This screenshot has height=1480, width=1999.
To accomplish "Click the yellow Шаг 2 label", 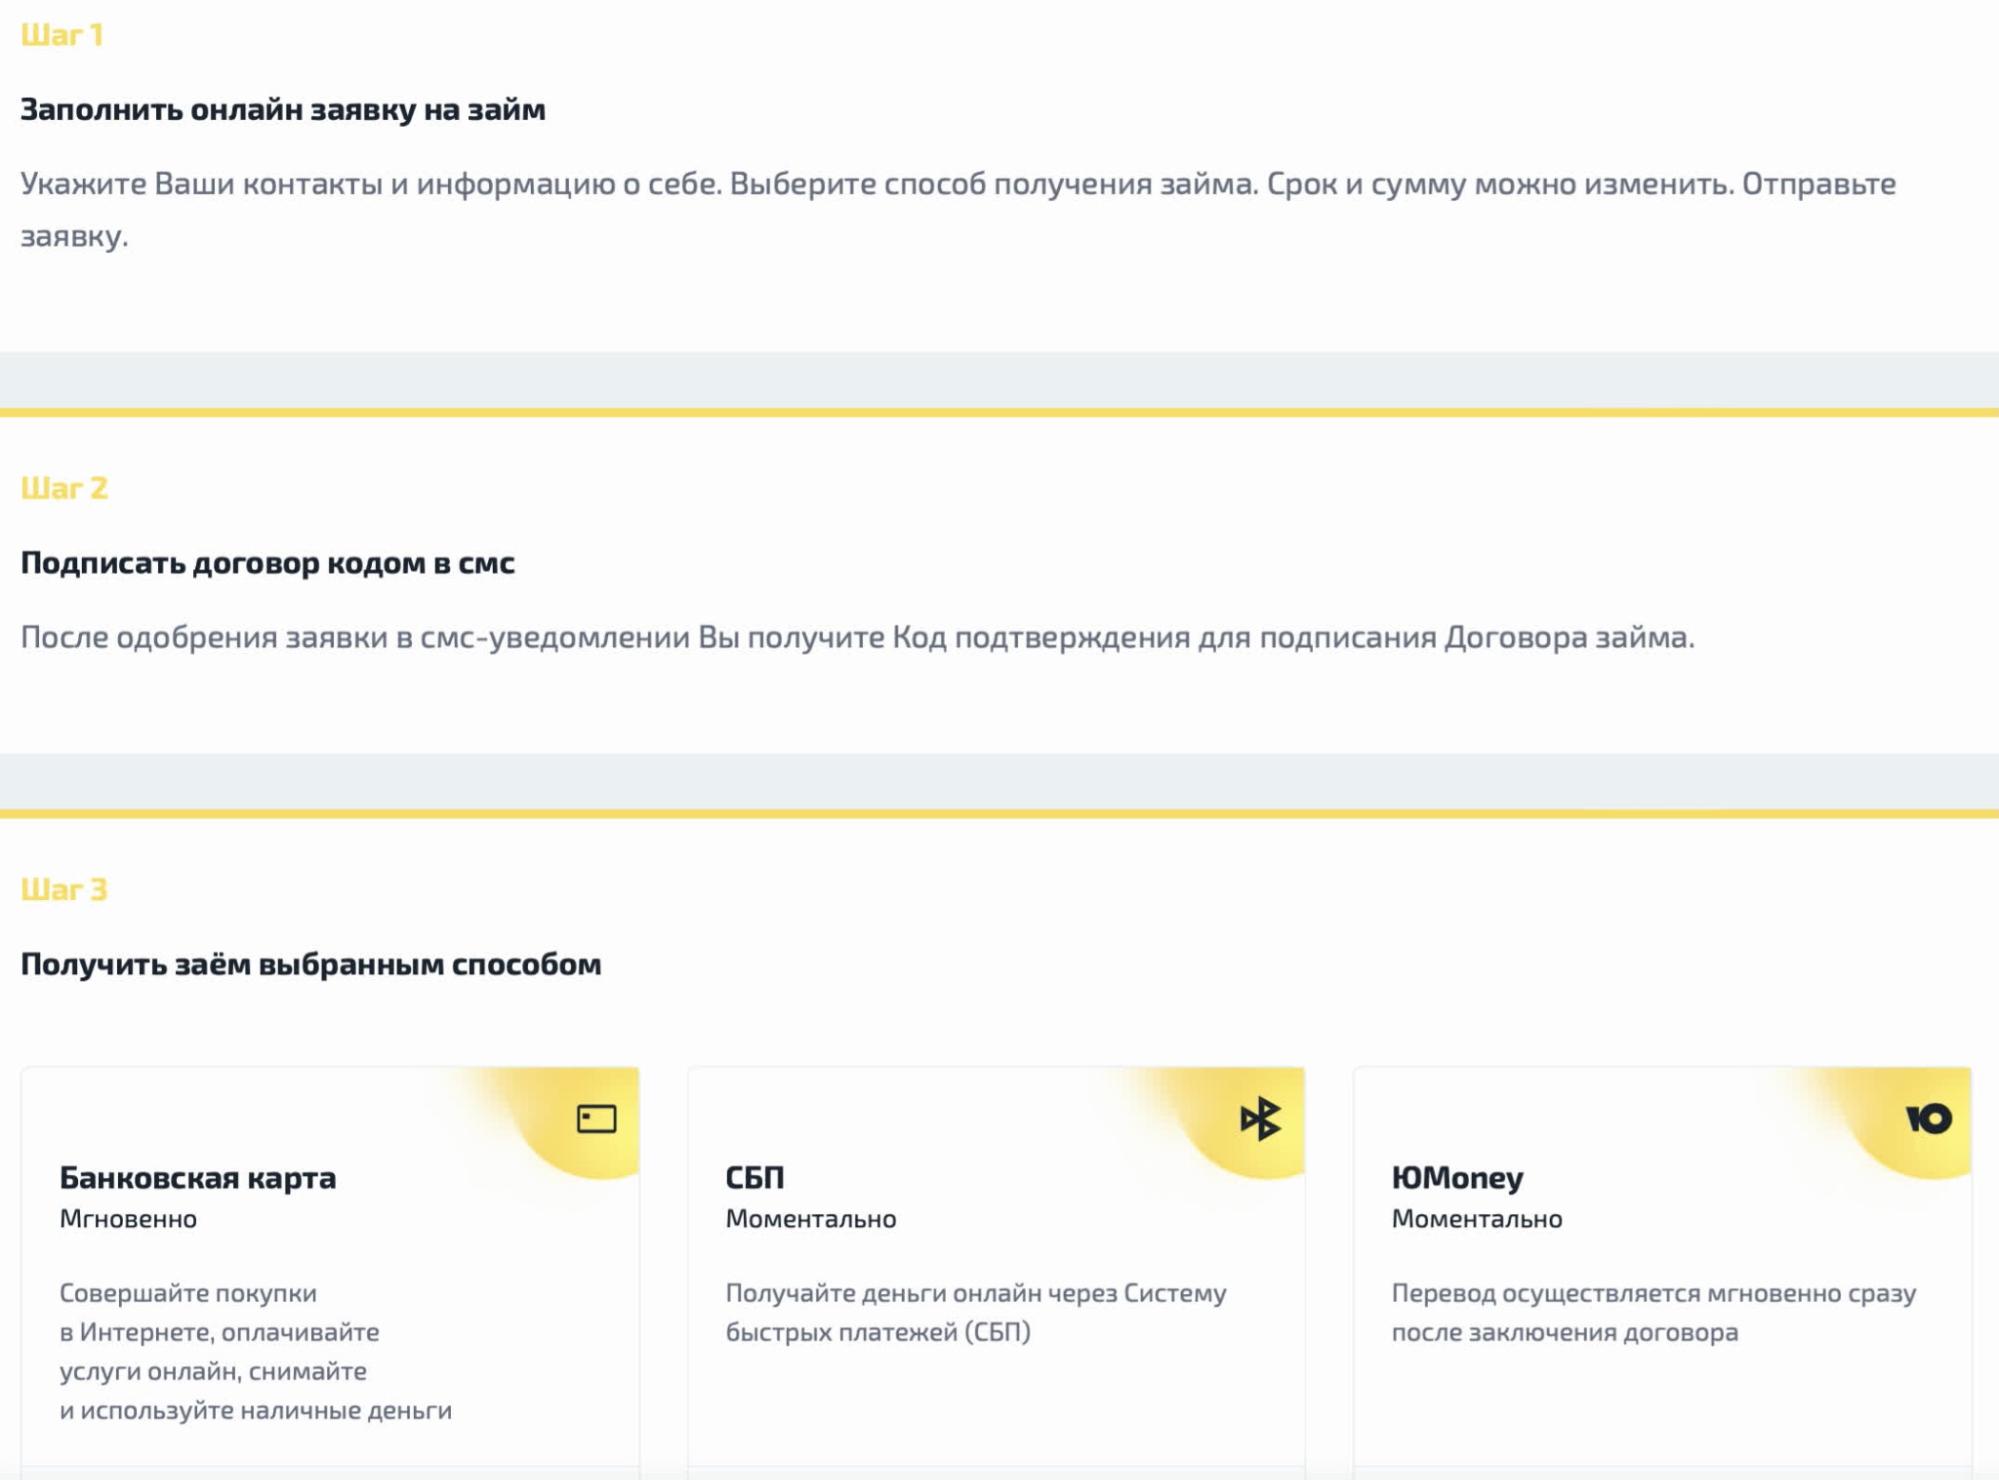I will [64, 488].
